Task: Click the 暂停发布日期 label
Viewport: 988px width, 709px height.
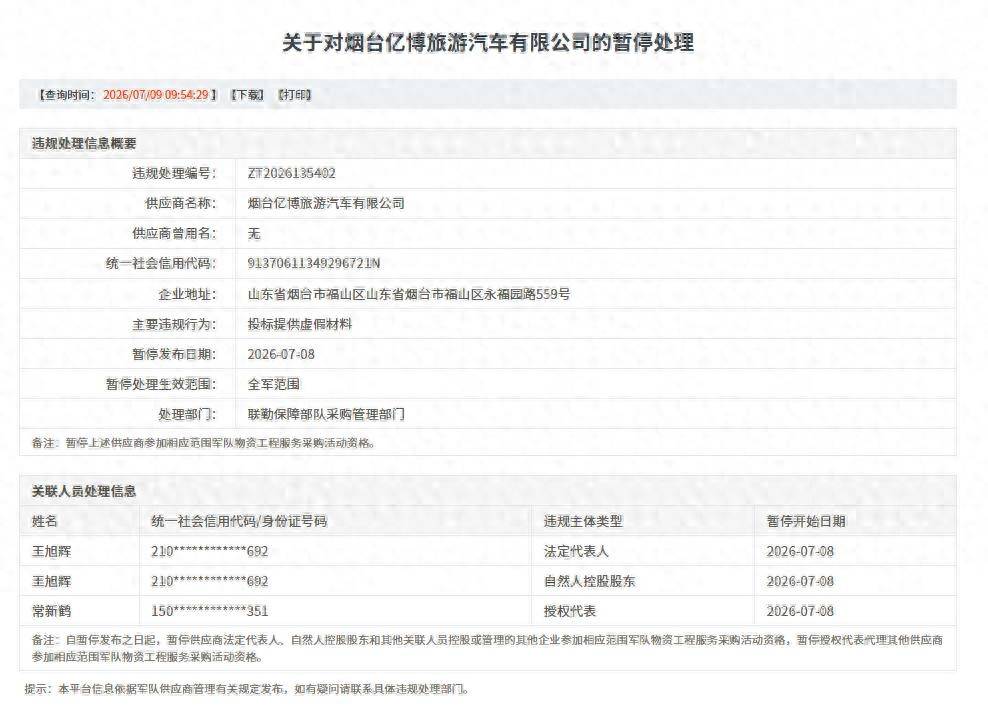Action: click(174, 354)
